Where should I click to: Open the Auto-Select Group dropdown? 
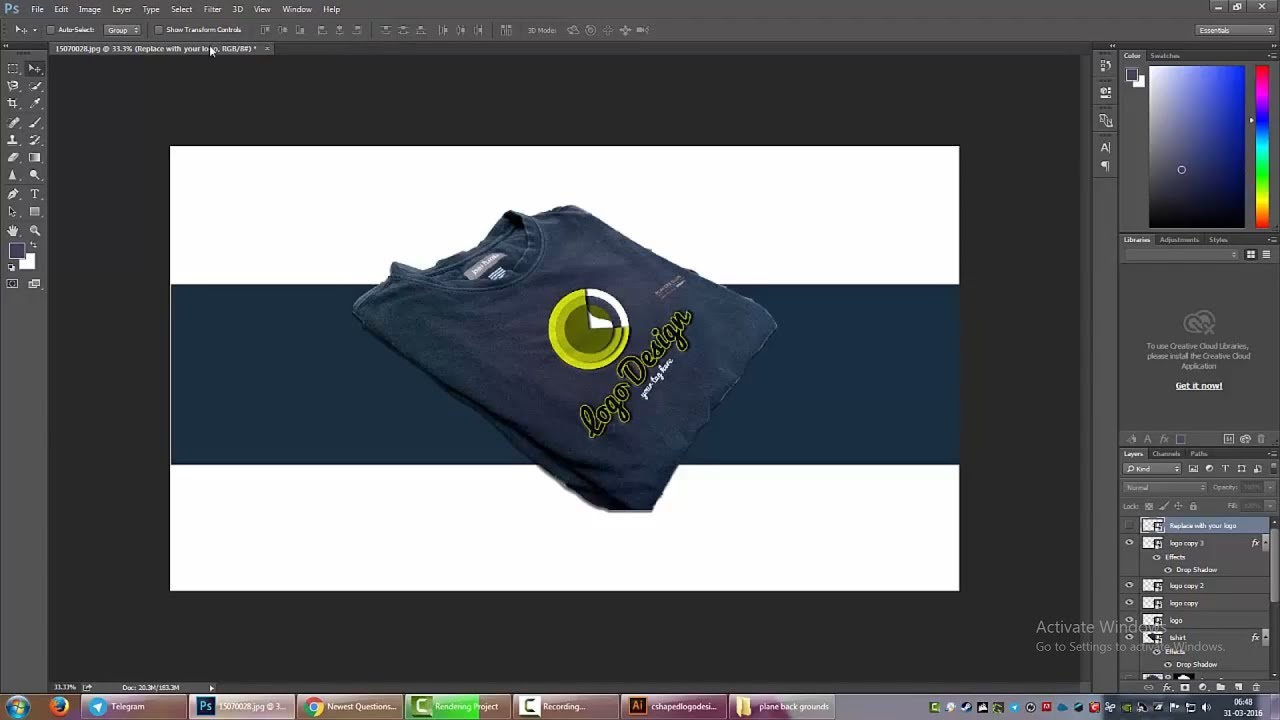click(122, 30)
